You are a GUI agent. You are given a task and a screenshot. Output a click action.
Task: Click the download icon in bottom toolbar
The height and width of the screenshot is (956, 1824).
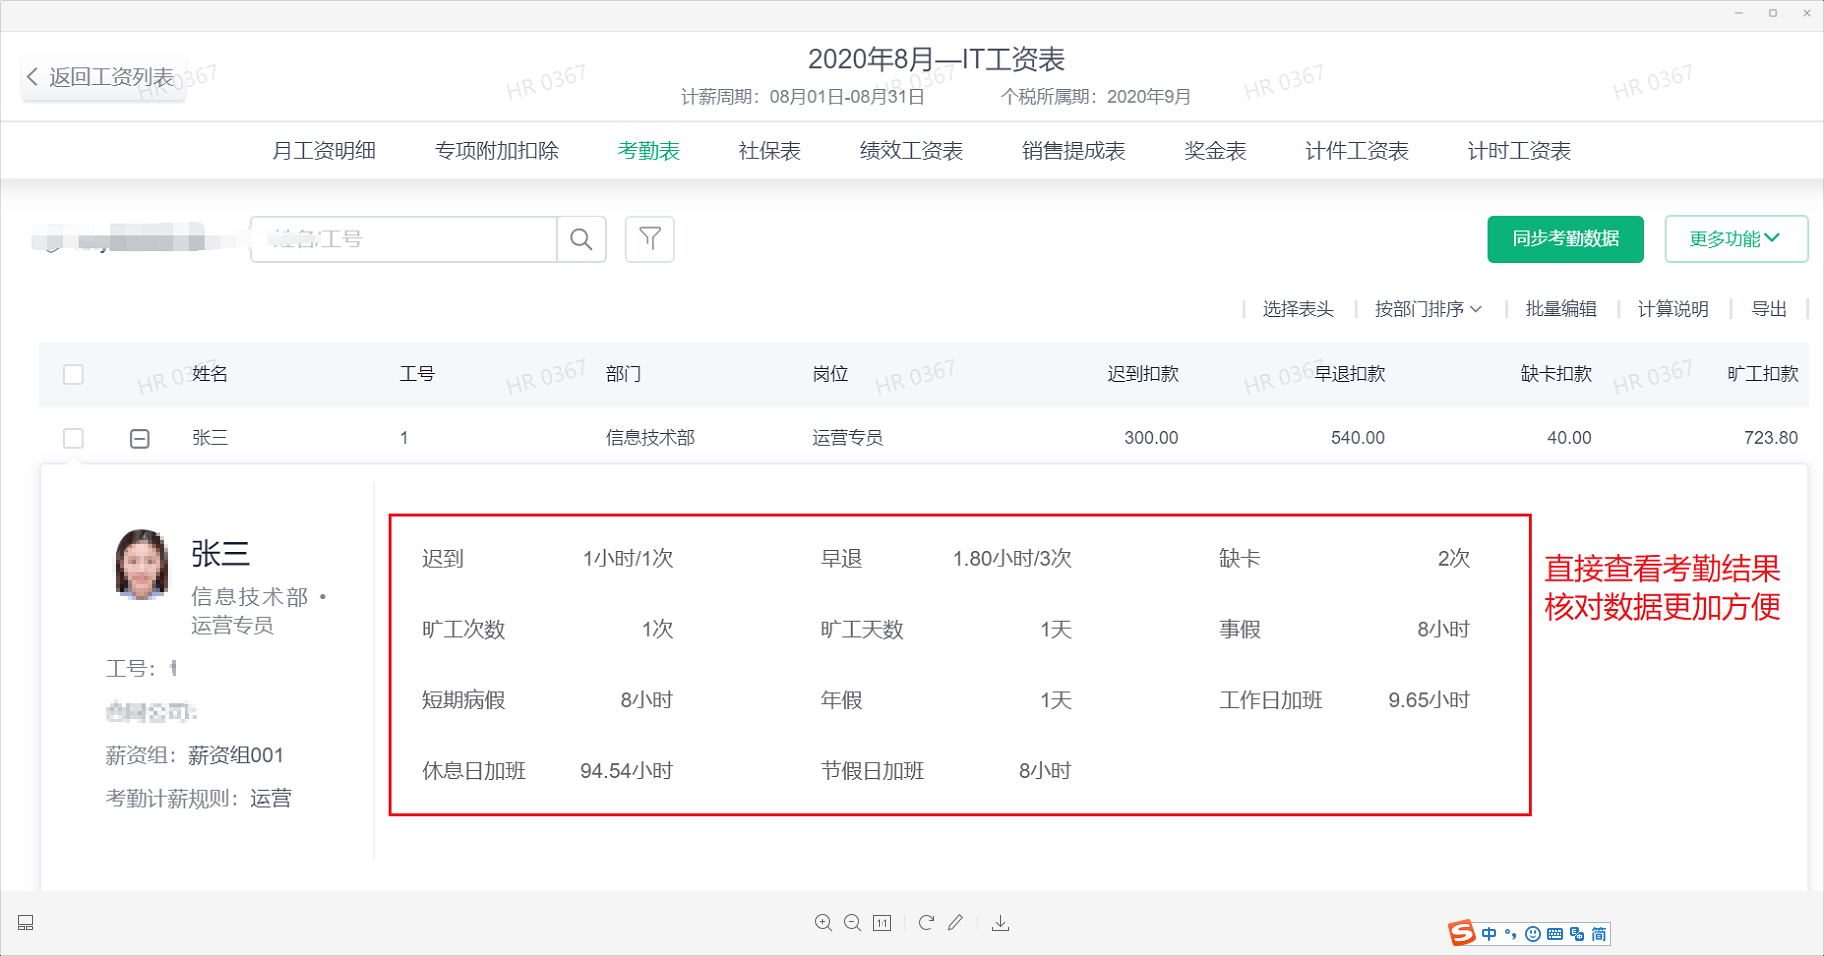pos(1000,923)
